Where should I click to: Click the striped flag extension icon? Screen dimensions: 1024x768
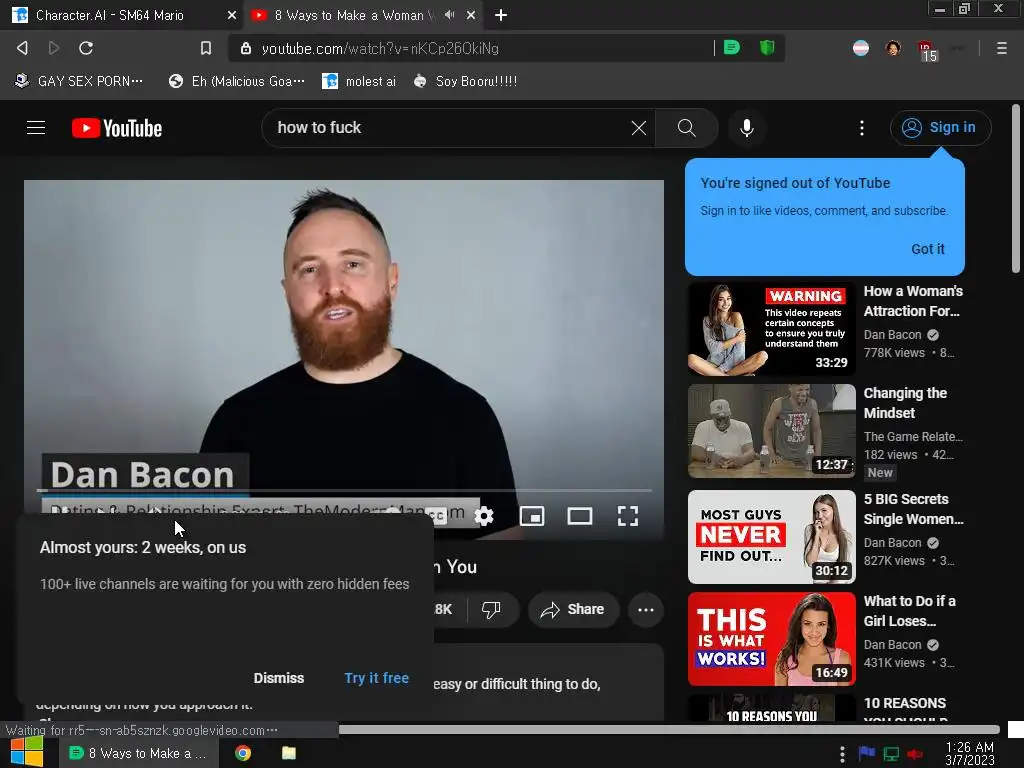(x=861, y=48)
